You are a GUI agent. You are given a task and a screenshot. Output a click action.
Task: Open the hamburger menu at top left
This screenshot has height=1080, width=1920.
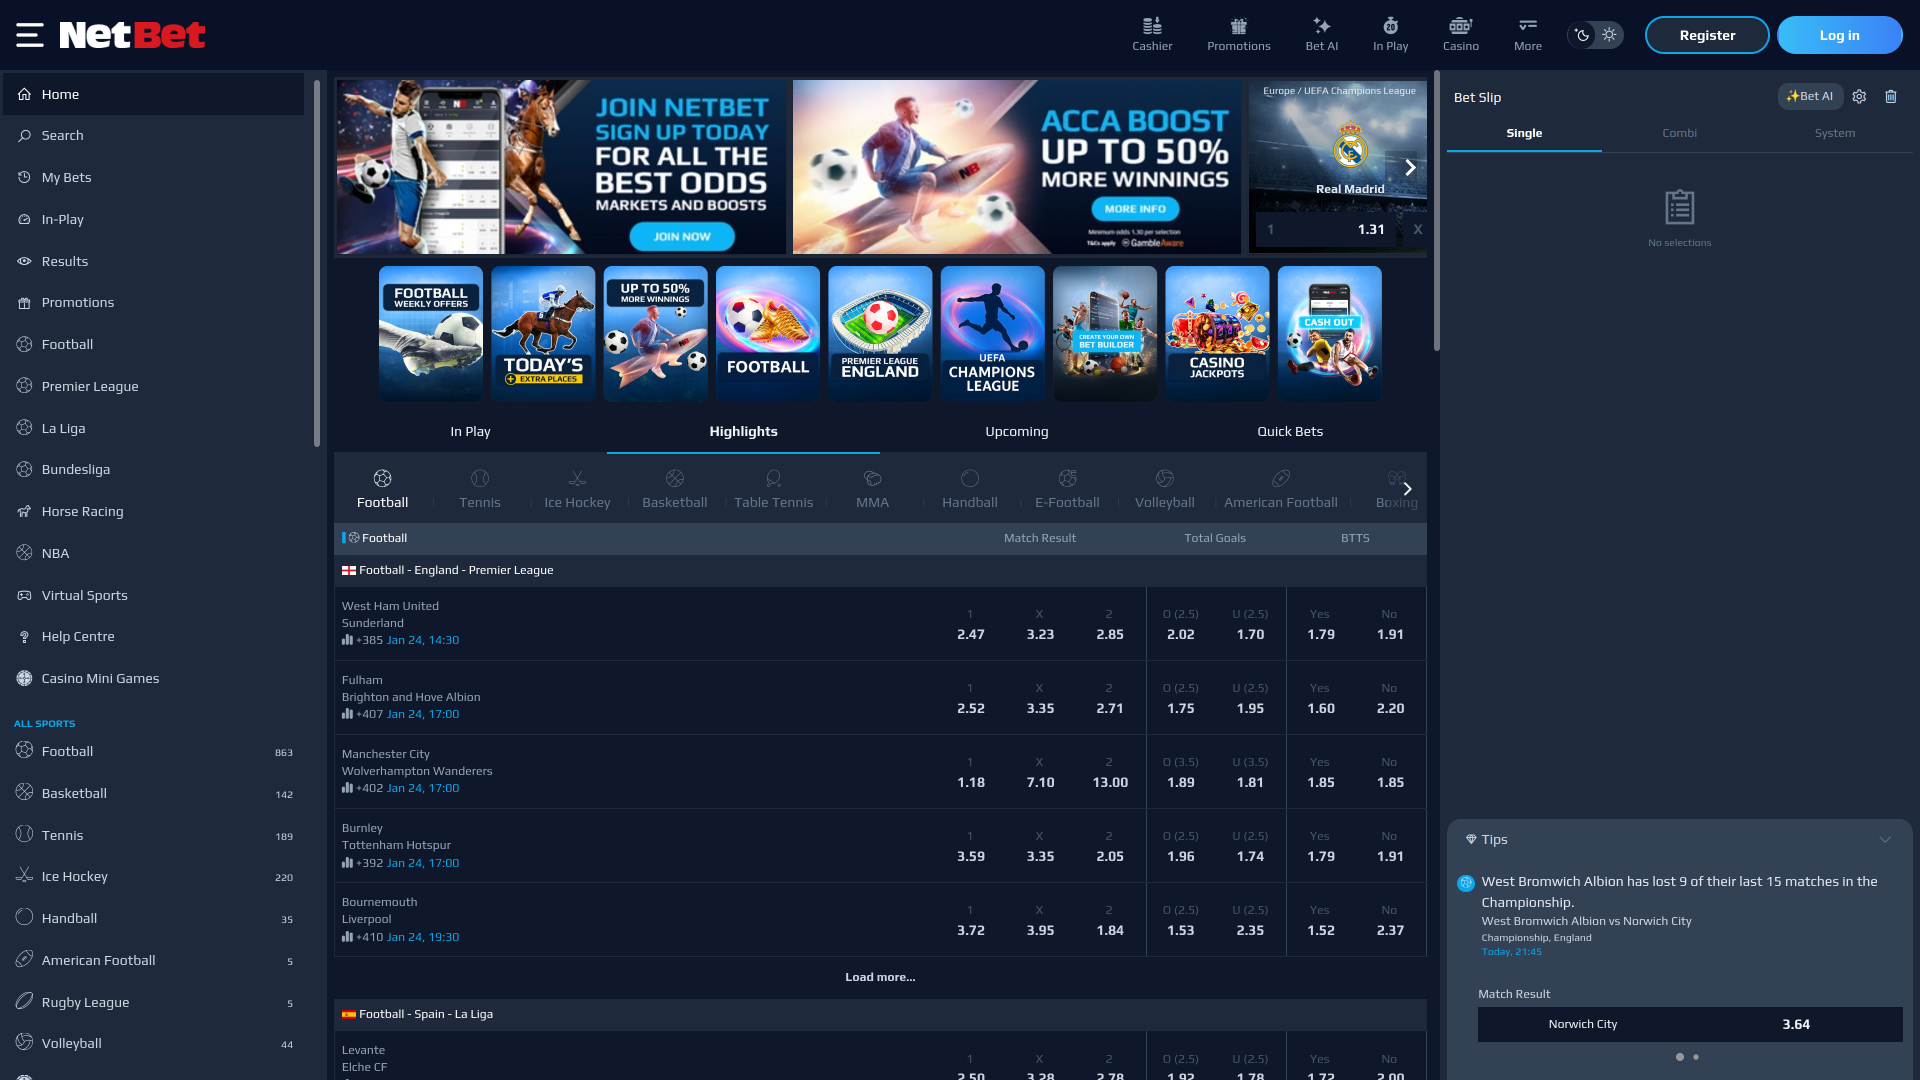(29, 34)
